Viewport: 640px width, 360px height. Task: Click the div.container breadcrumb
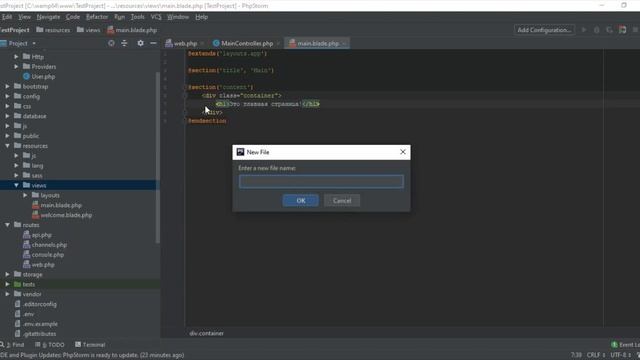coord(207,333)
